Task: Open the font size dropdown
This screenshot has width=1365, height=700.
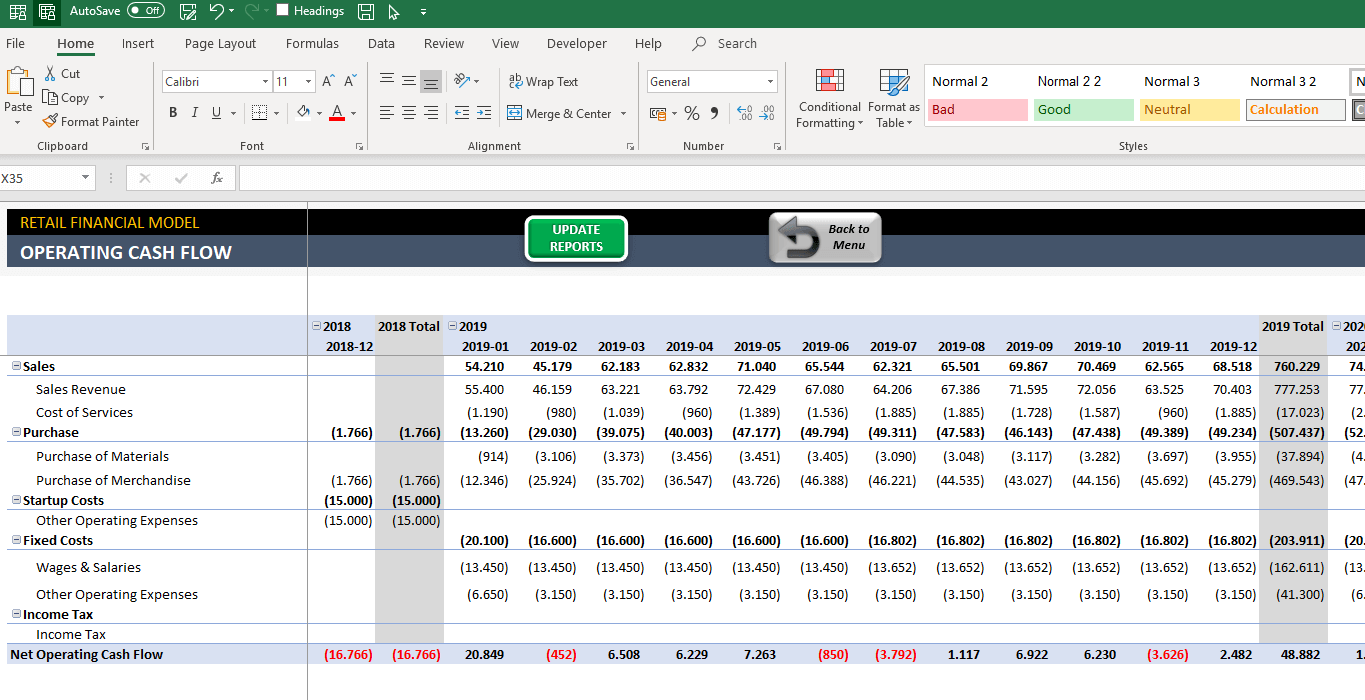Action: pyautogui.click(x=309, y=82)
